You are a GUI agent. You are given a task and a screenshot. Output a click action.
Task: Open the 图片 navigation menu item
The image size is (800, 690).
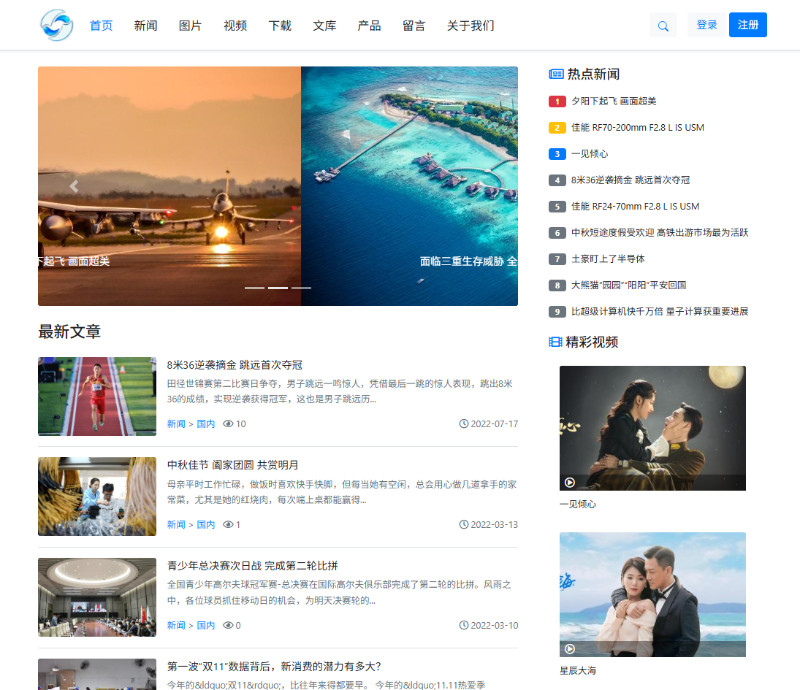(190, 26)
